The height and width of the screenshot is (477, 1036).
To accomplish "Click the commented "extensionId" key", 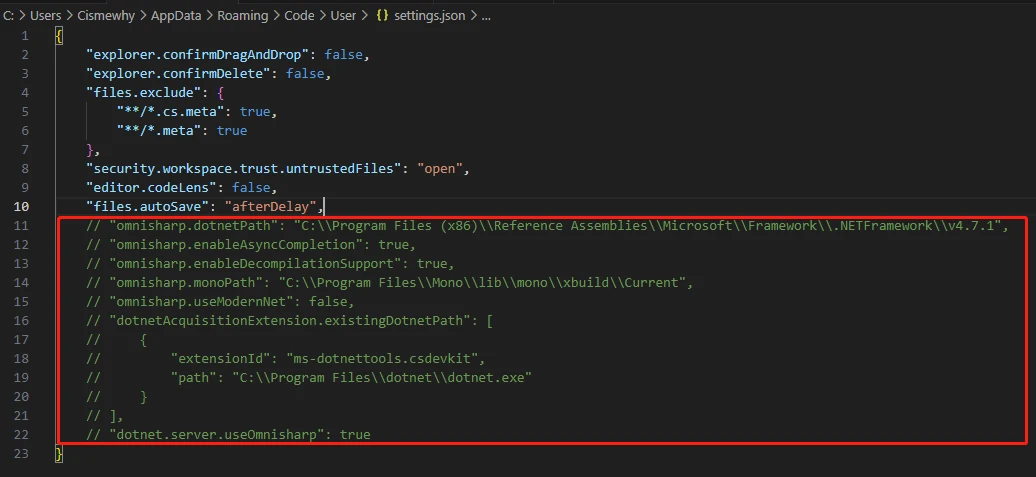I will (x=221, y=359).
